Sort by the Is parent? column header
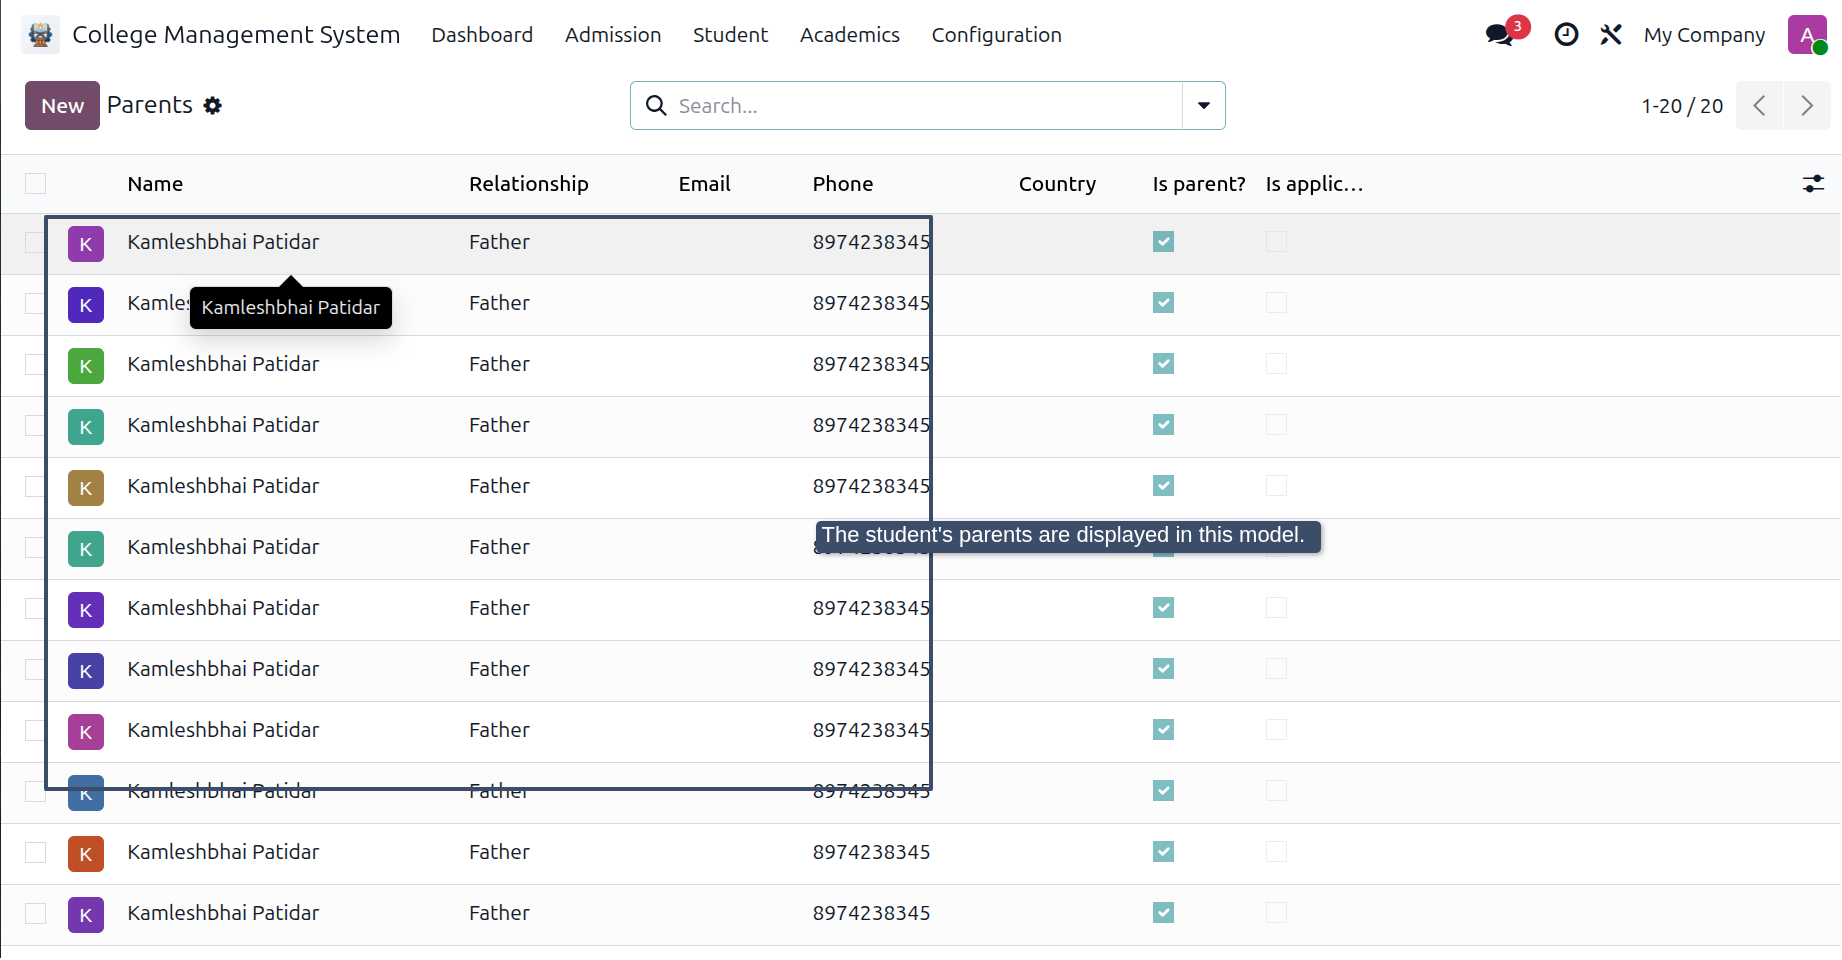1842x960 pixels. tap(1199, 184)
